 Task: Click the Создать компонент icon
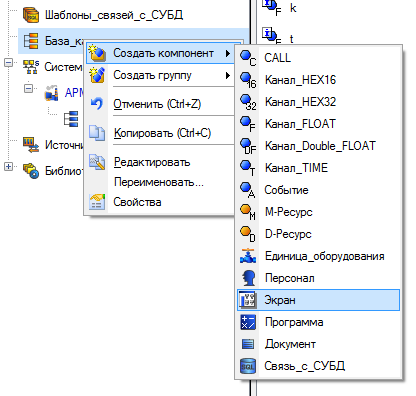(97, 53)
